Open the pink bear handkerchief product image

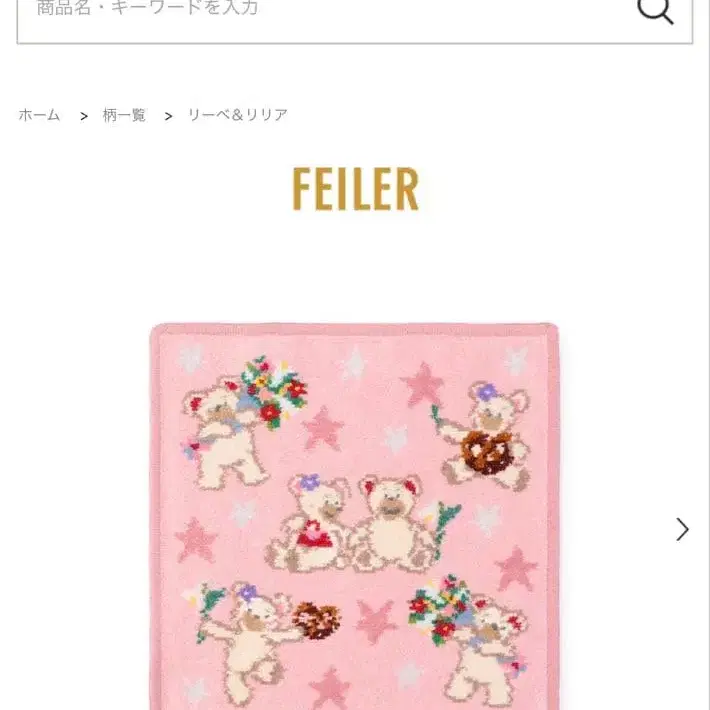(x=355, y=516)
